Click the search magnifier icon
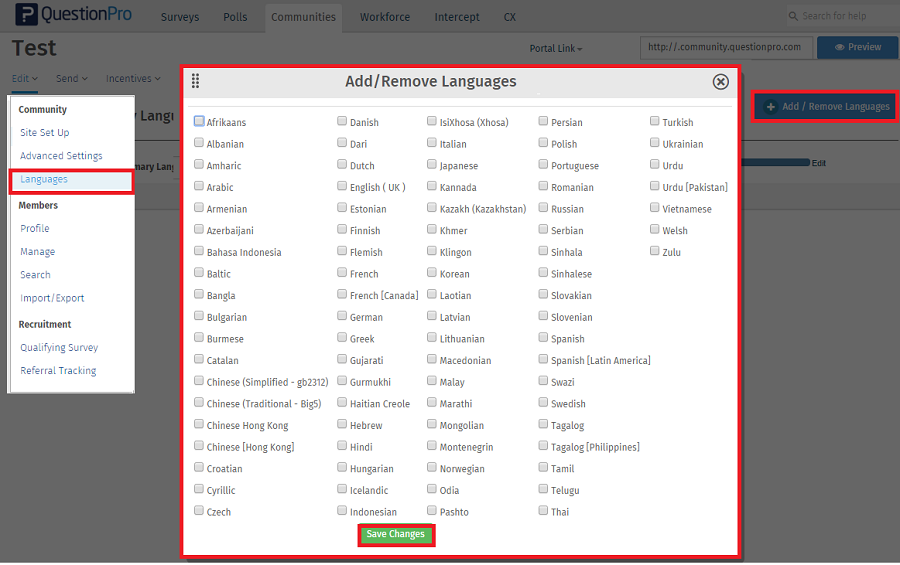 click(793, 16)
